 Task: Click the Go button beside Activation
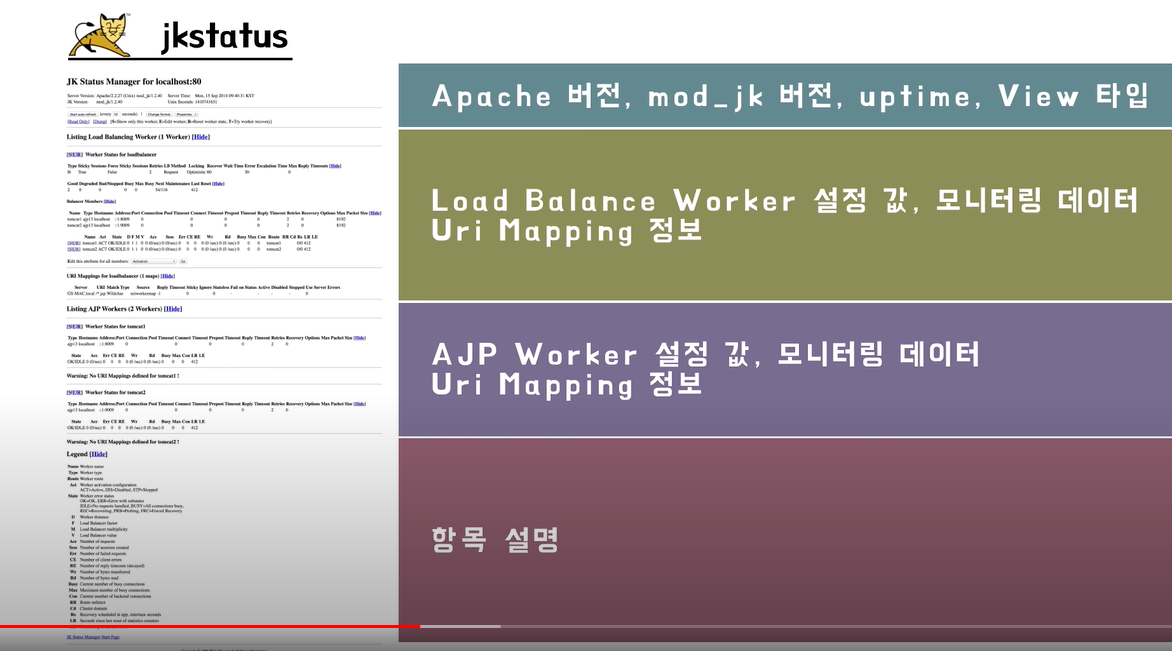click(x=183, y=262)
